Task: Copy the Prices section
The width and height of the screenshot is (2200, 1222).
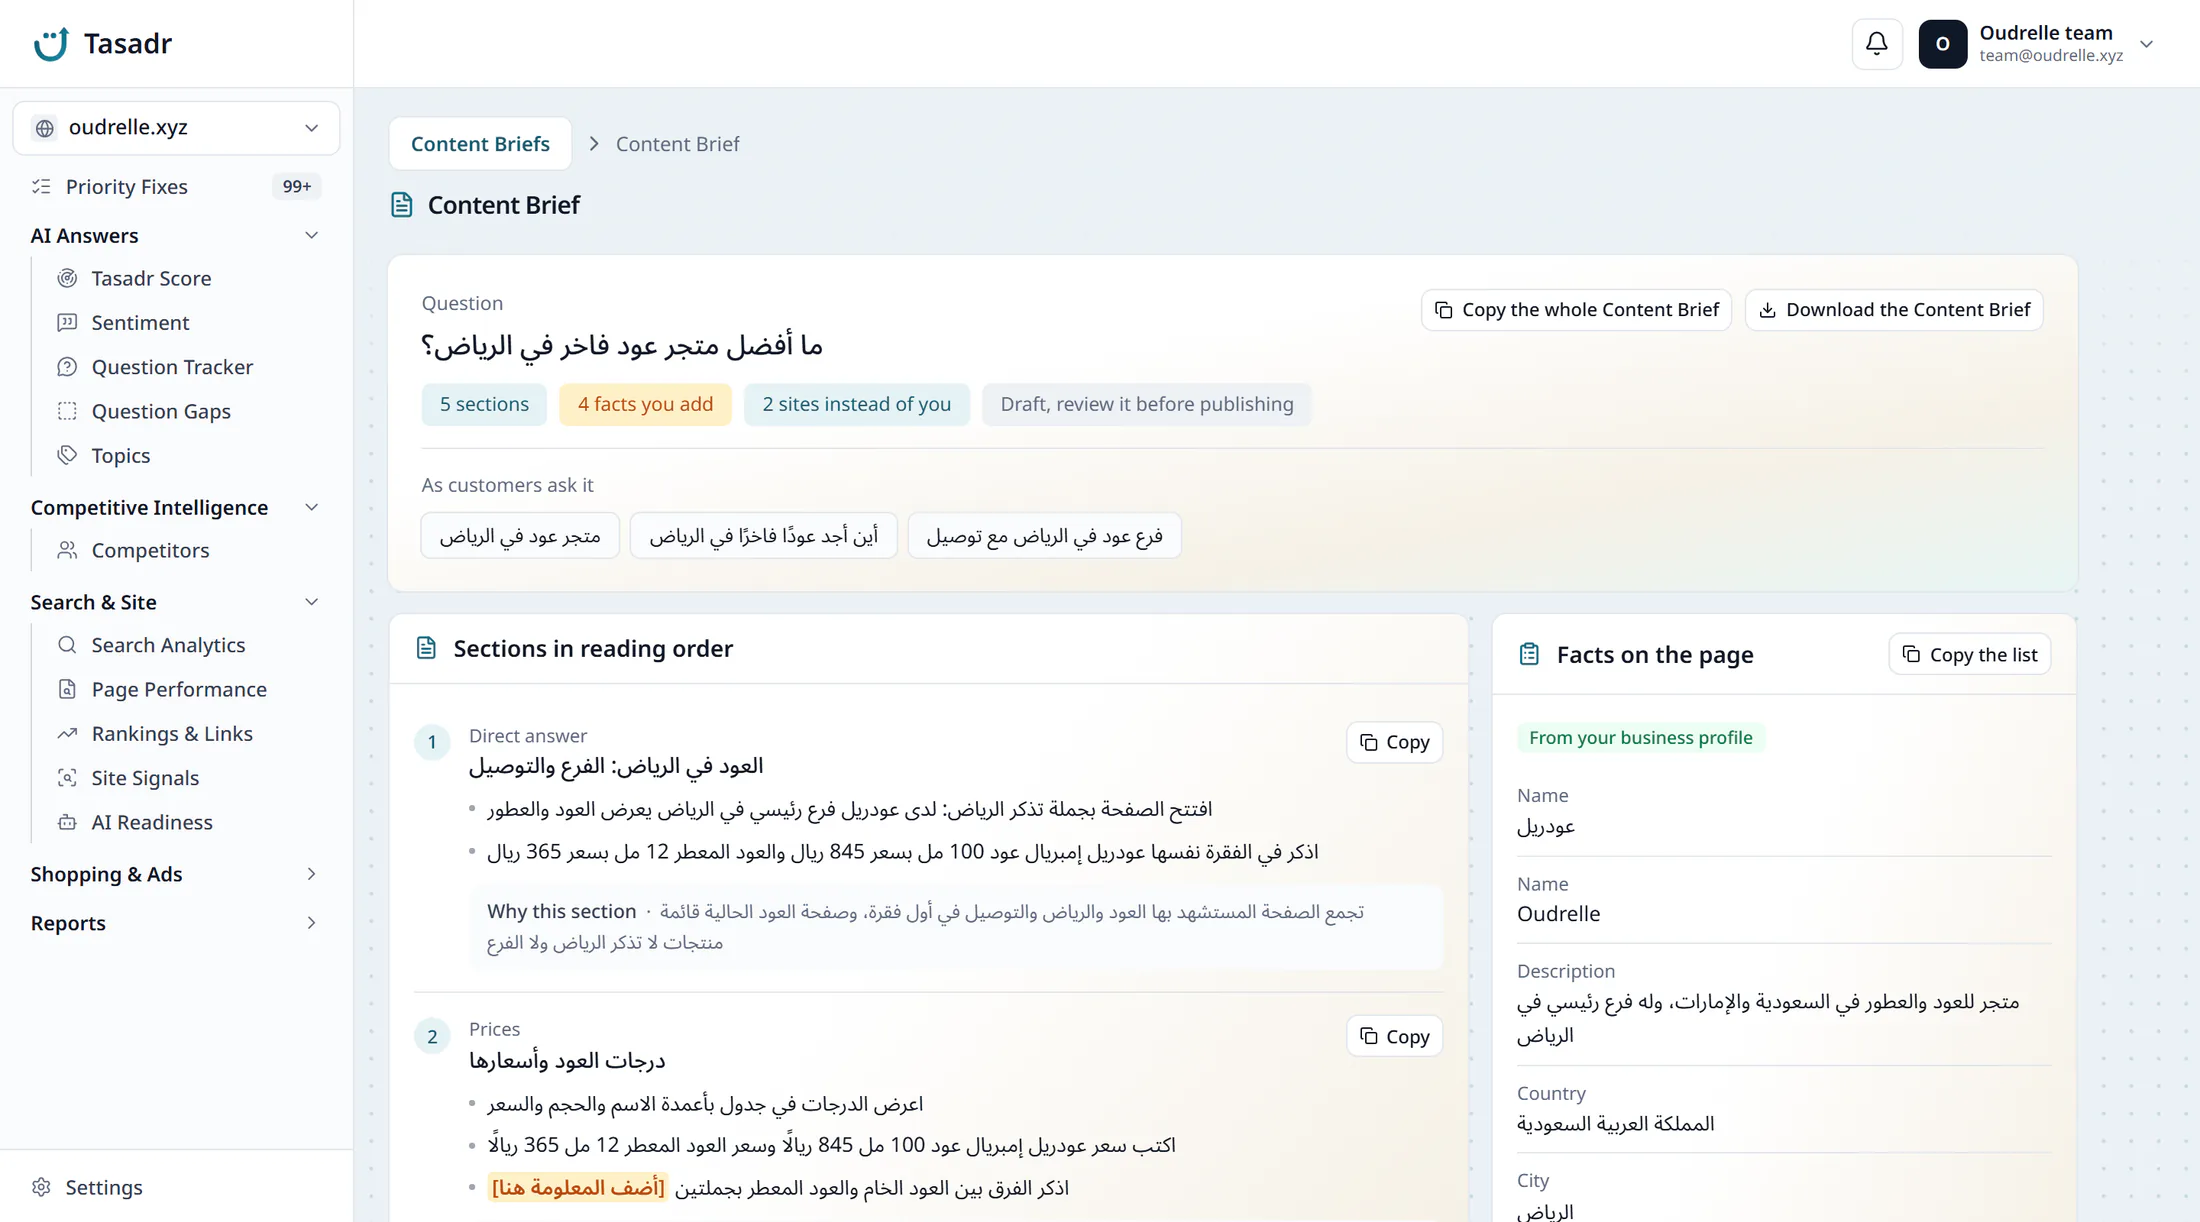Action: click(x=1394, y=1036)
